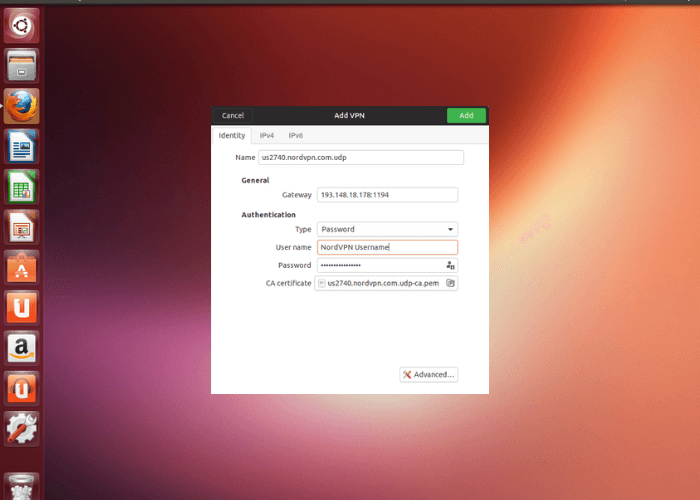Click the User name input field
The height and width of the screenshot is (500, 700).
pyautogui.click(x=388, y=247)
